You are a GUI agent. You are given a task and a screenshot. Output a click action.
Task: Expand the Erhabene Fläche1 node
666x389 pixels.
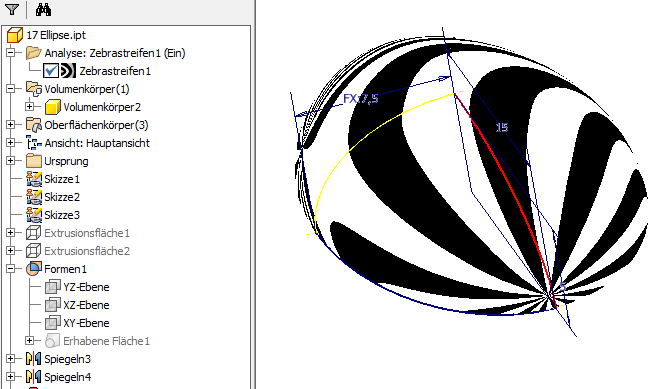click(x=29, y=341)
